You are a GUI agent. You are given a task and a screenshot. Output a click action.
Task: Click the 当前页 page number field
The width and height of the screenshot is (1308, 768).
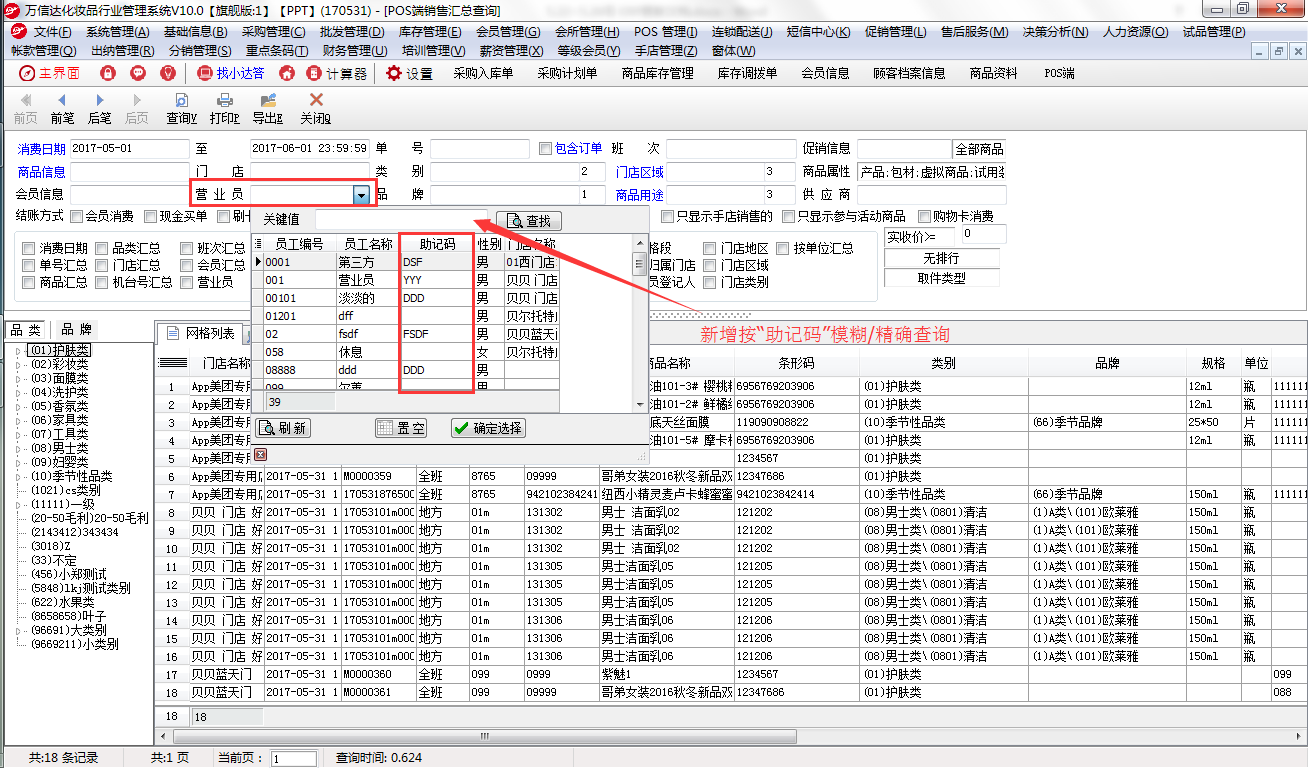294,759
